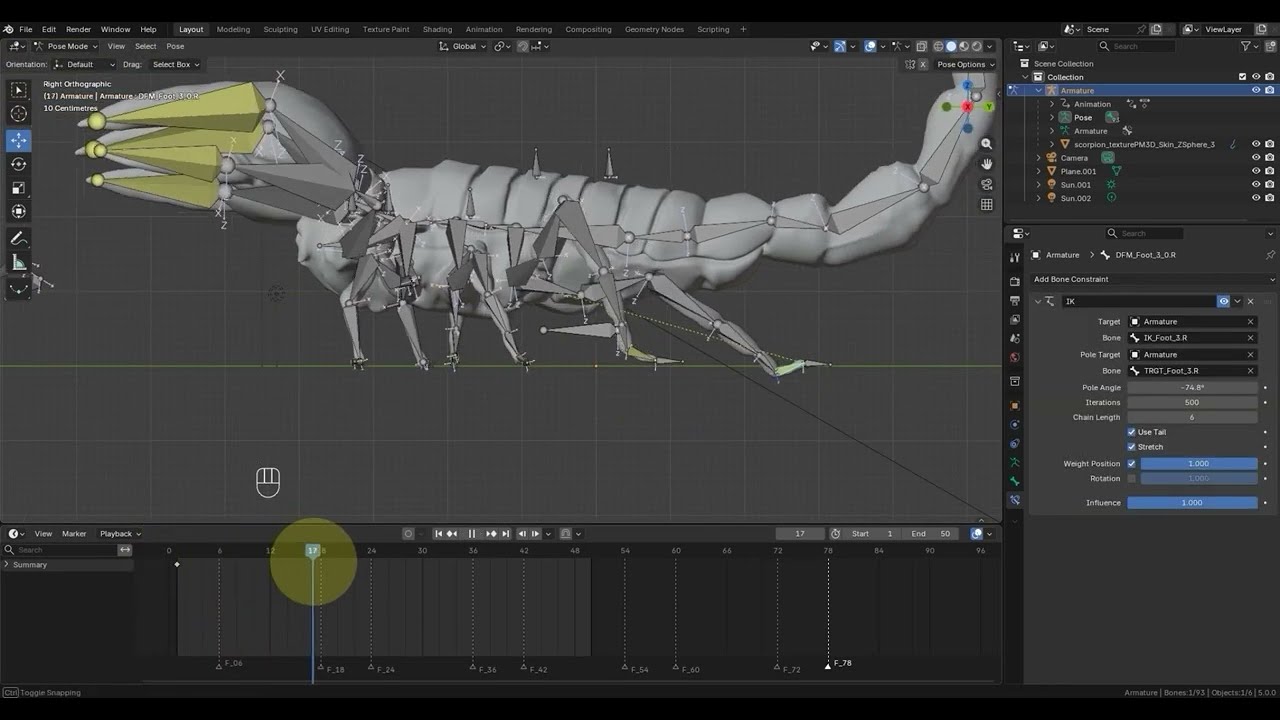1280x720 pixels.
Task: Toggle the camera view icon in viewport
Action: point(986,184)
